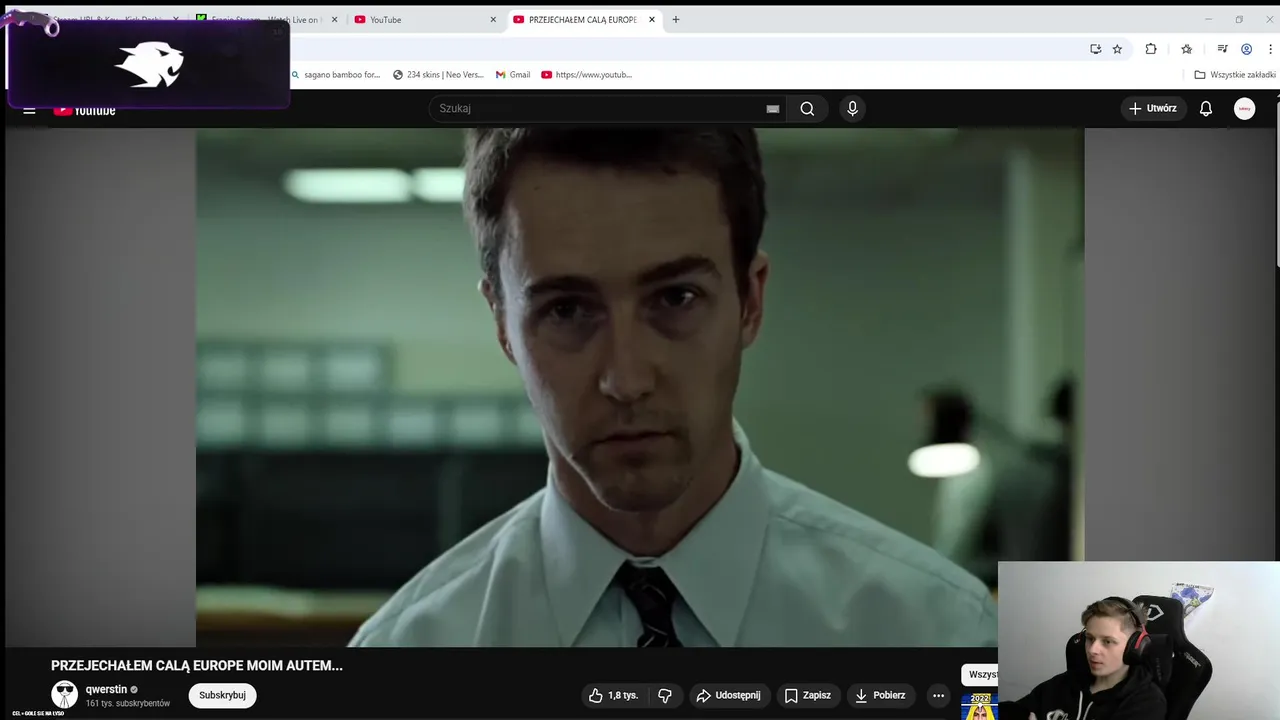Open YouTube notifications bell
Image resolution: width=1280 pixels, height=720 pixels.
pyautogui.click(x=1206, y=109)
